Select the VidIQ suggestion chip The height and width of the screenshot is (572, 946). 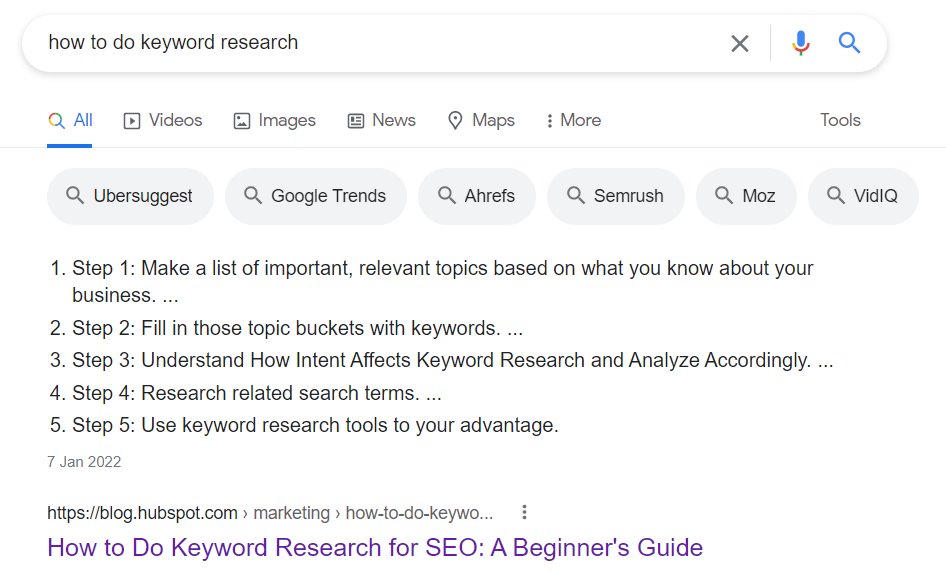863,196
